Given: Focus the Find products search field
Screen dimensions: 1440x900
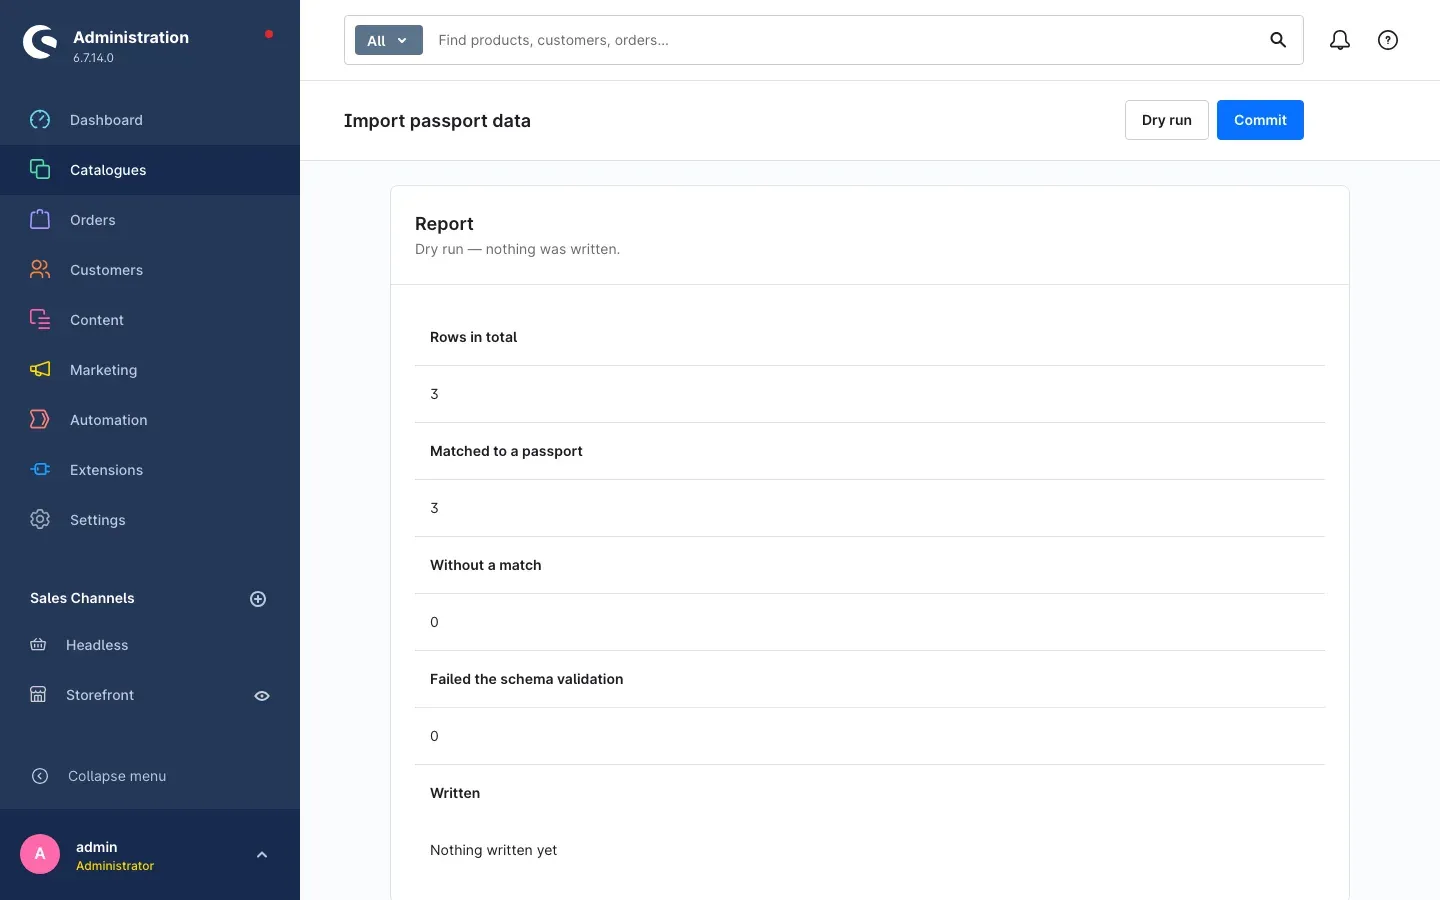Looking at the screenshot, I should point(845,40).
